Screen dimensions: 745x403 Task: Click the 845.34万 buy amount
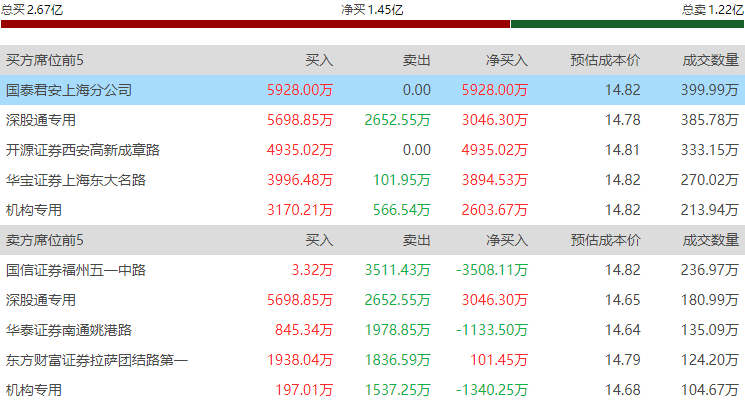304,330
